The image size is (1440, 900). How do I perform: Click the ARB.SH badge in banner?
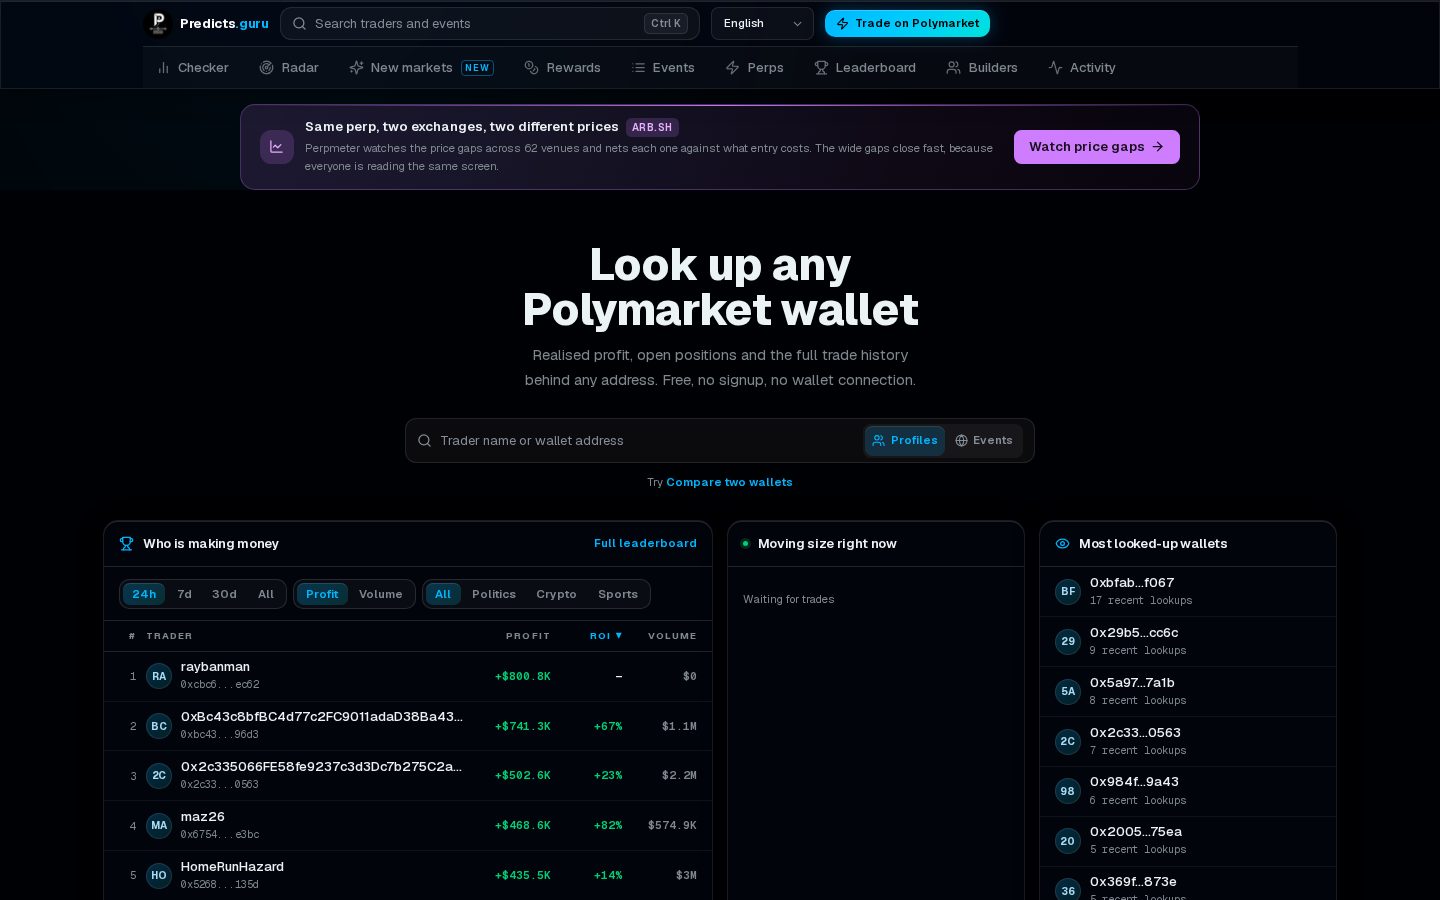(652, 127)
